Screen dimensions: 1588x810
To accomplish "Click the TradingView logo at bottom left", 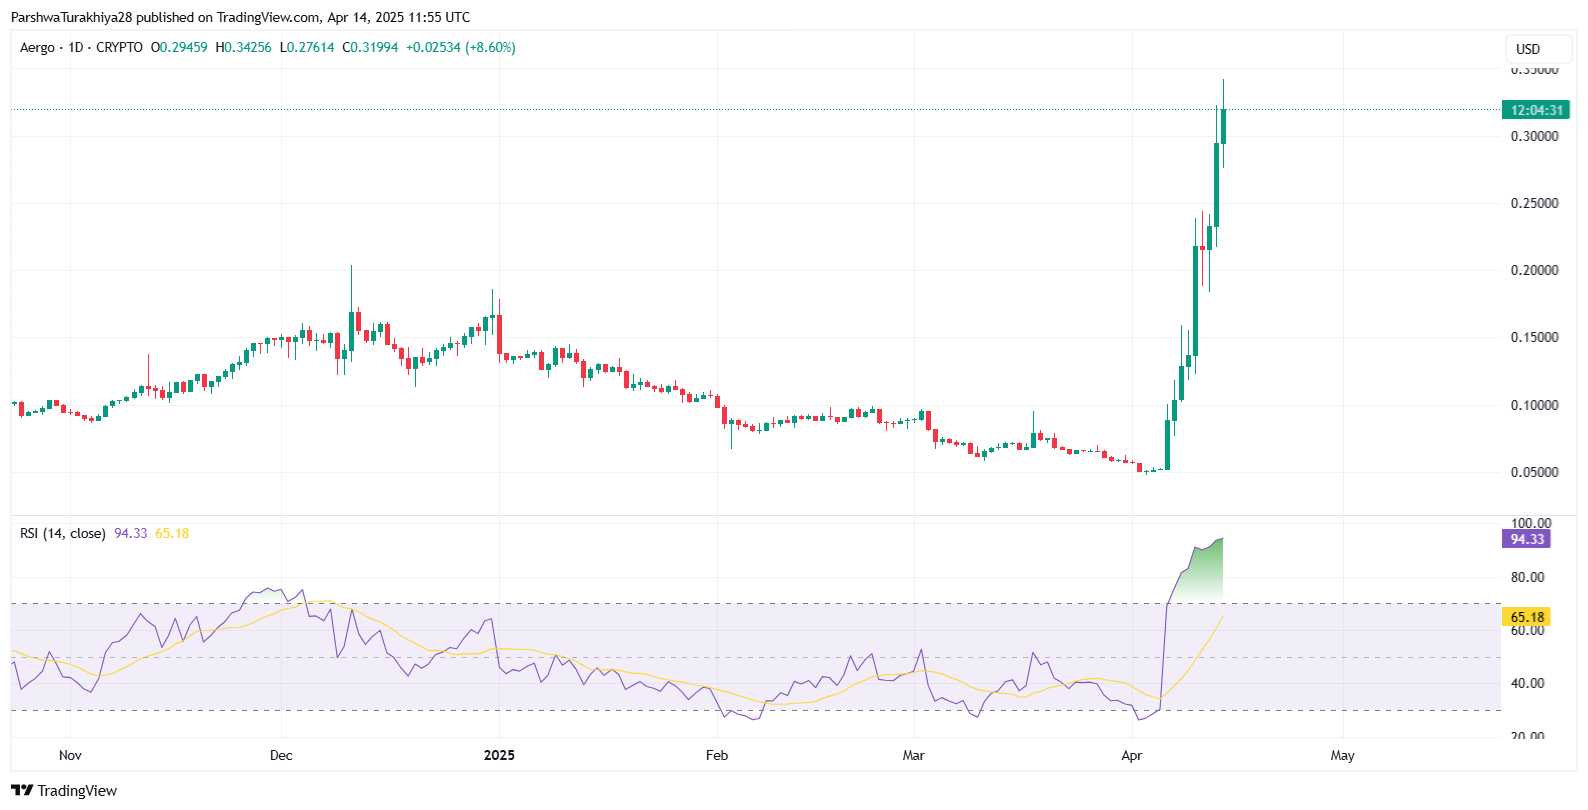I will click(x=64, y=791).
